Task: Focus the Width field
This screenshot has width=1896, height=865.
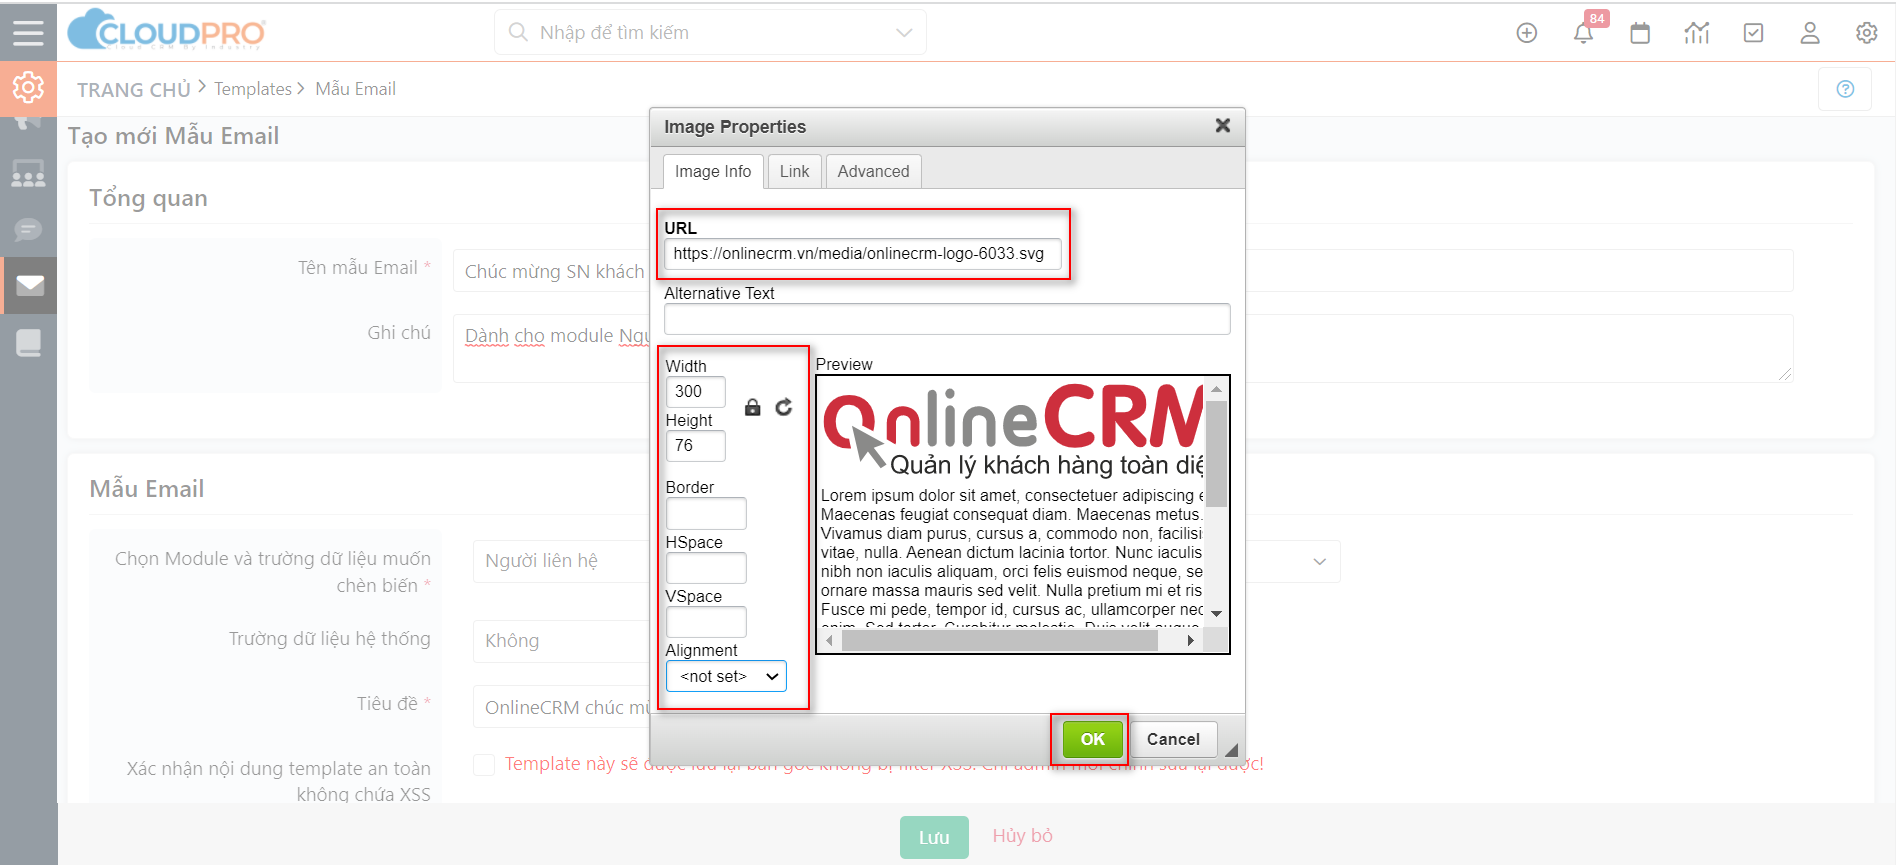Action: point(695,392)
